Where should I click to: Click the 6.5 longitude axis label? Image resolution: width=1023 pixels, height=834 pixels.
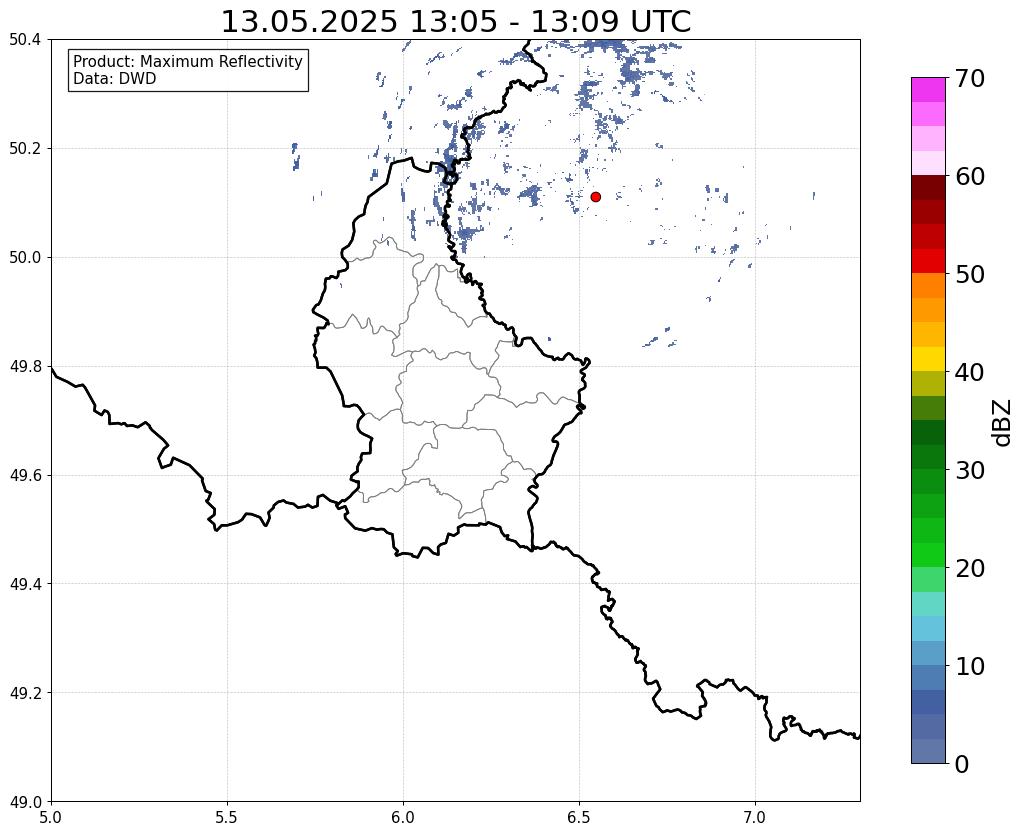coord(579,817)
